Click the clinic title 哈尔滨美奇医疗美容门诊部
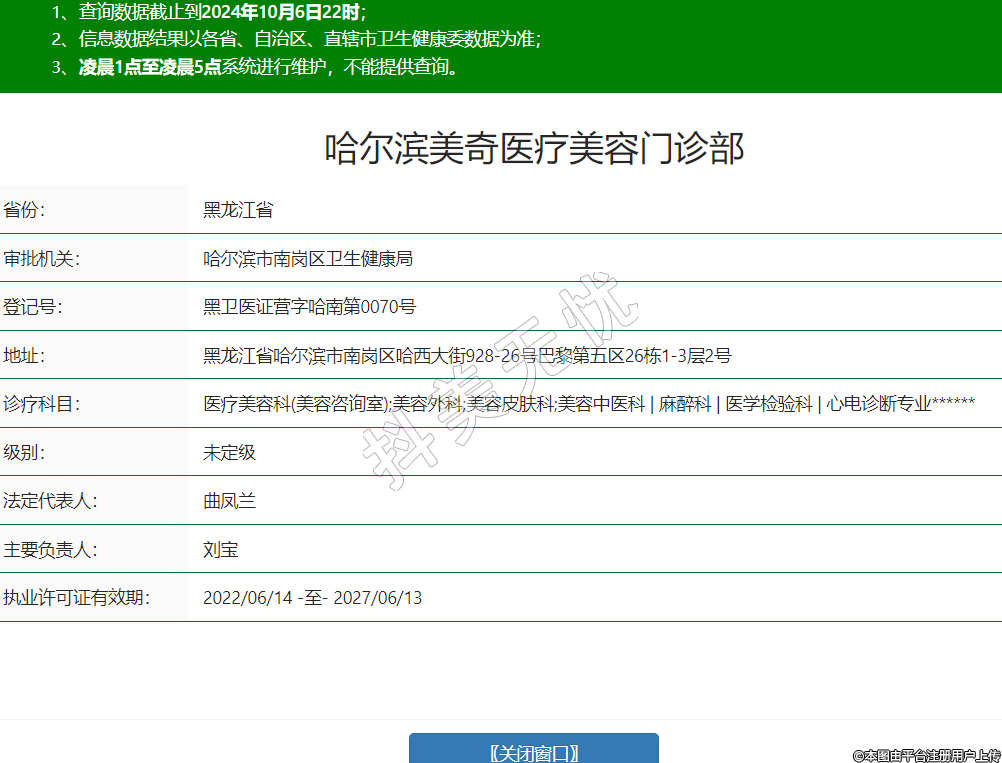Viewport: 1002px width, 763px height. point(534,149)
